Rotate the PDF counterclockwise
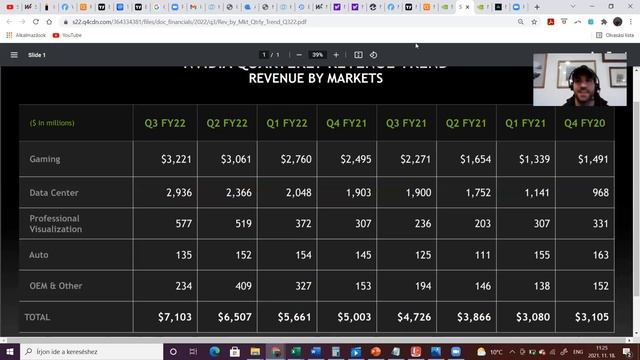This screenshot has width=640, height=360. (x=373, y=55)
